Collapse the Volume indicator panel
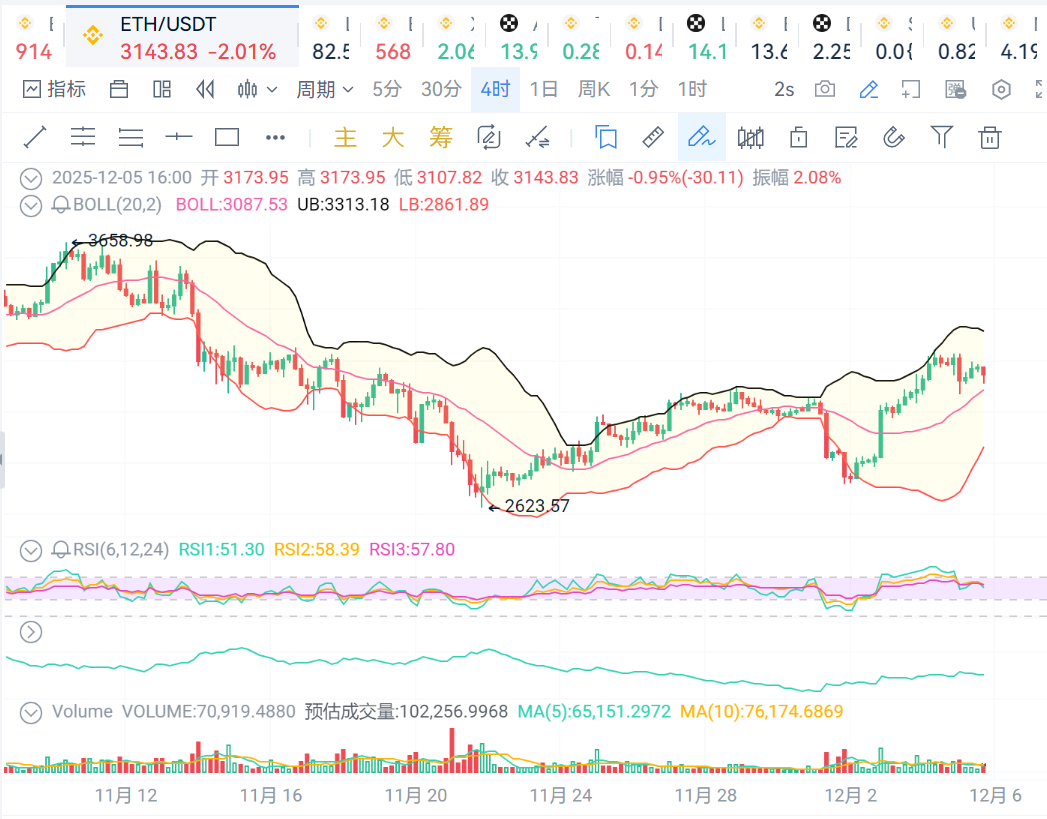Screen dimensions: 1047x819 tap(32, 712)
